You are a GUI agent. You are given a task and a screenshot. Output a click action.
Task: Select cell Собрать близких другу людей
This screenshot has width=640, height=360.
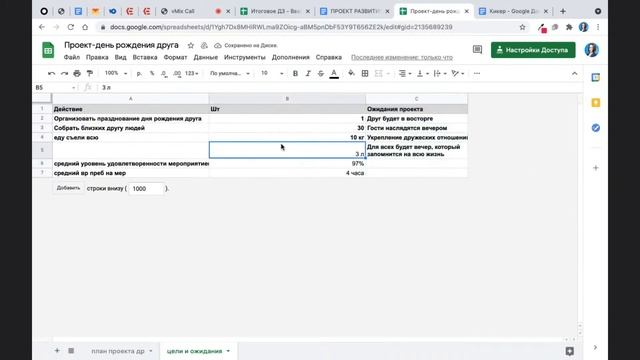pos(131,128)
